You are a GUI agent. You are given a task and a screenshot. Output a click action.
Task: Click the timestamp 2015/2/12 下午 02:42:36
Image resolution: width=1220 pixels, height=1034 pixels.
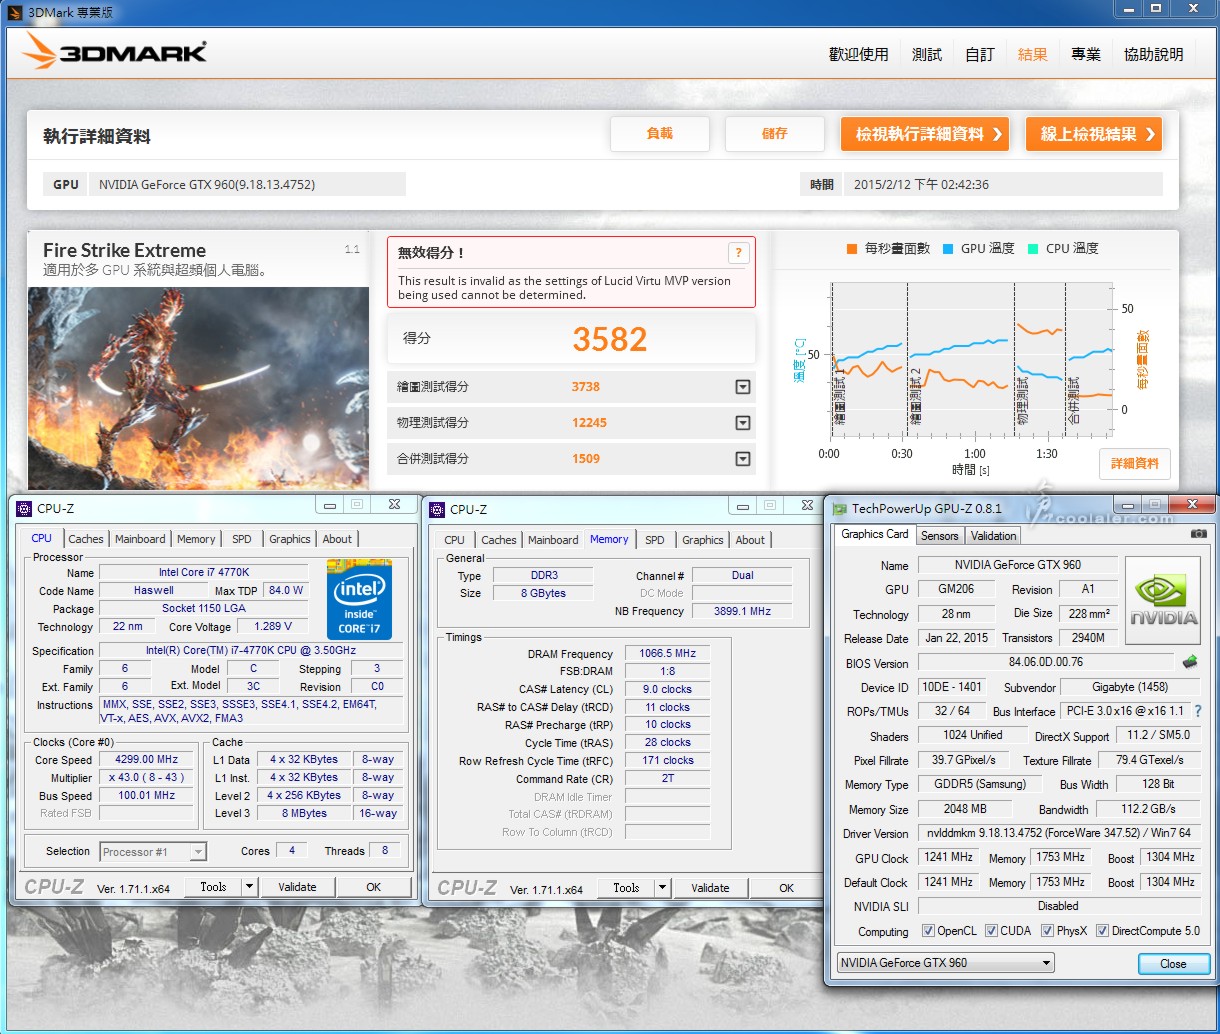[x=921, y=185]
